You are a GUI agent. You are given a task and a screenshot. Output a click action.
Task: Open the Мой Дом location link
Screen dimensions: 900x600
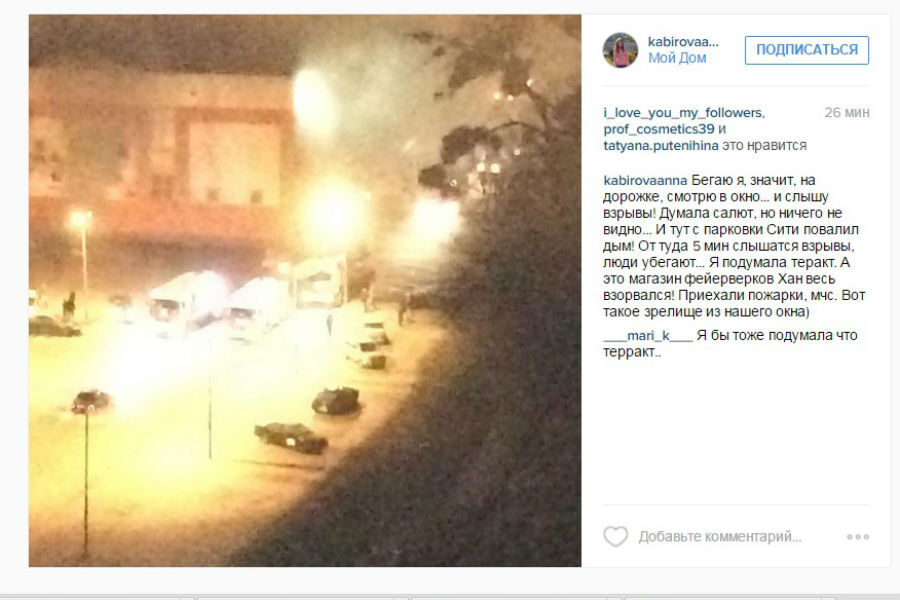coord(677,58)
